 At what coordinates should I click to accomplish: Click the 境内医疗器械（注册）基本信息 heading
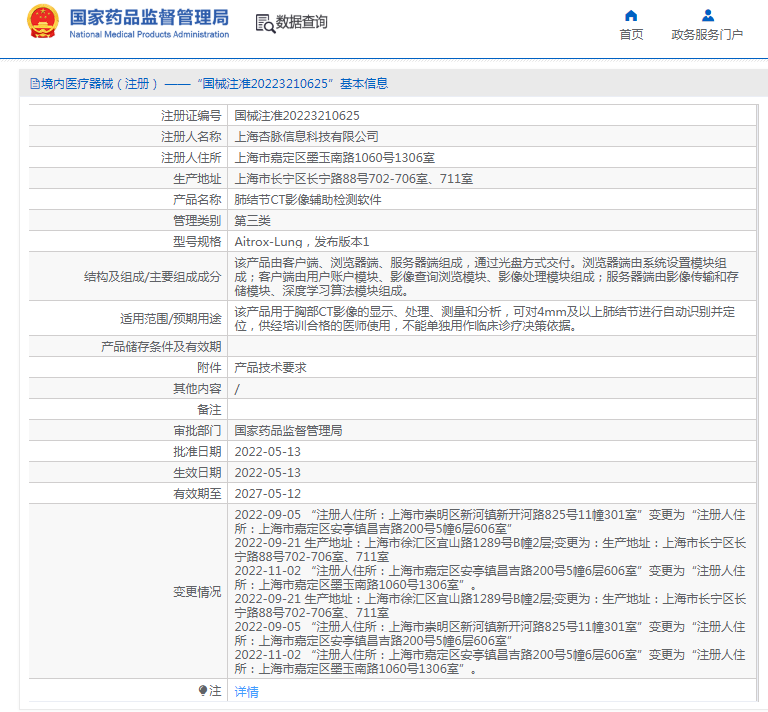(215, 84)
